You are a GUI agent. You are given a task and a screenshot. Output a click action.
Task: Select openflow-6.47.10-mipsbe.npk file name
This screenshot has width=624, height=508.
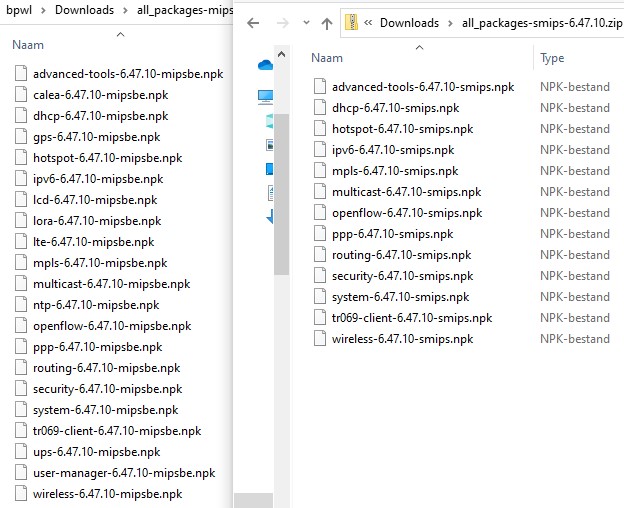(112, 326)
